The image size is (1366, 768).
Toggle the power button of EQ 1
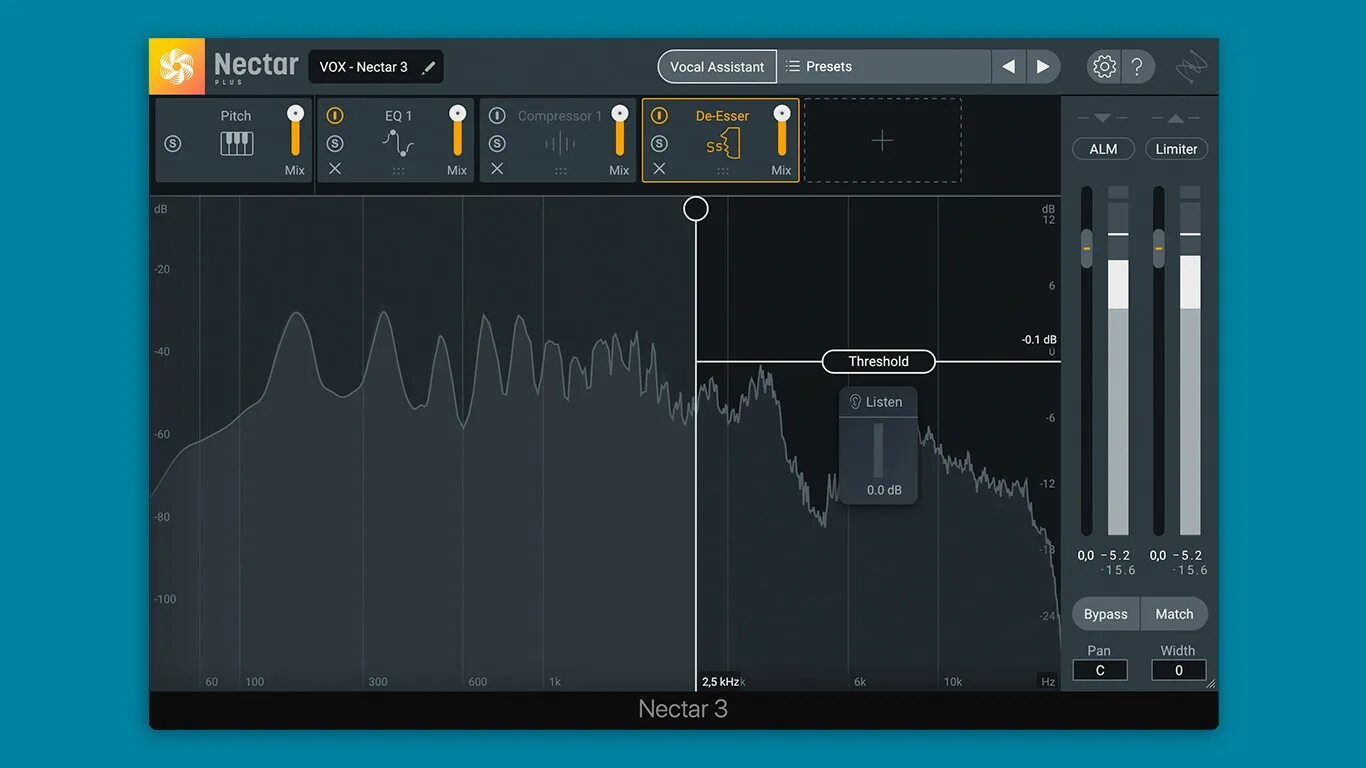click(335, 116)
